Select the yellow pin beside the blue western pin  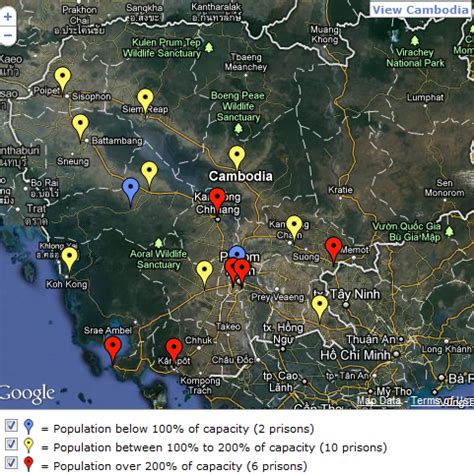click(149, 175)
